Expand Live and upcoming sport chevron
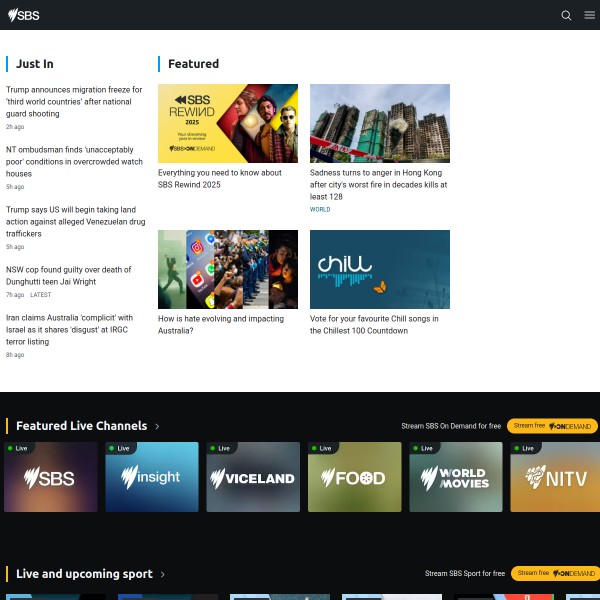The height and width of the screenshot is (600, 600). click(x=163, y=574)
